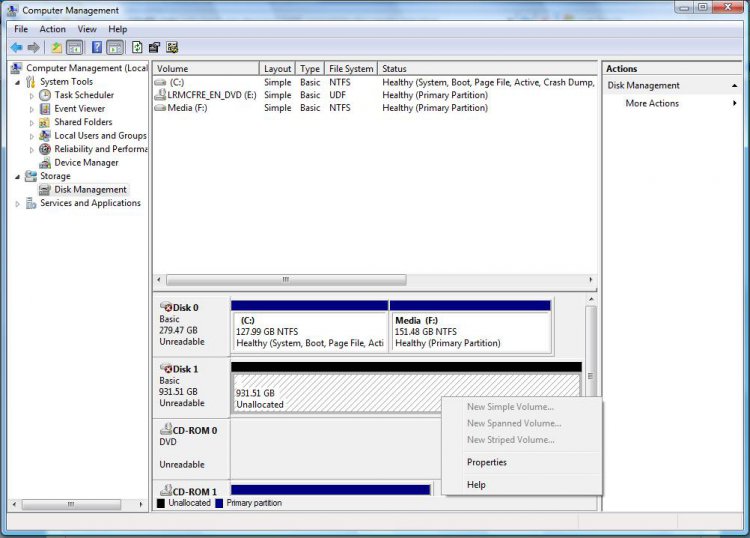Image resolution: width=750 pixels, height=538 pixels.
Task: Expand Local Users and Groups node
Action: (32, 136)
